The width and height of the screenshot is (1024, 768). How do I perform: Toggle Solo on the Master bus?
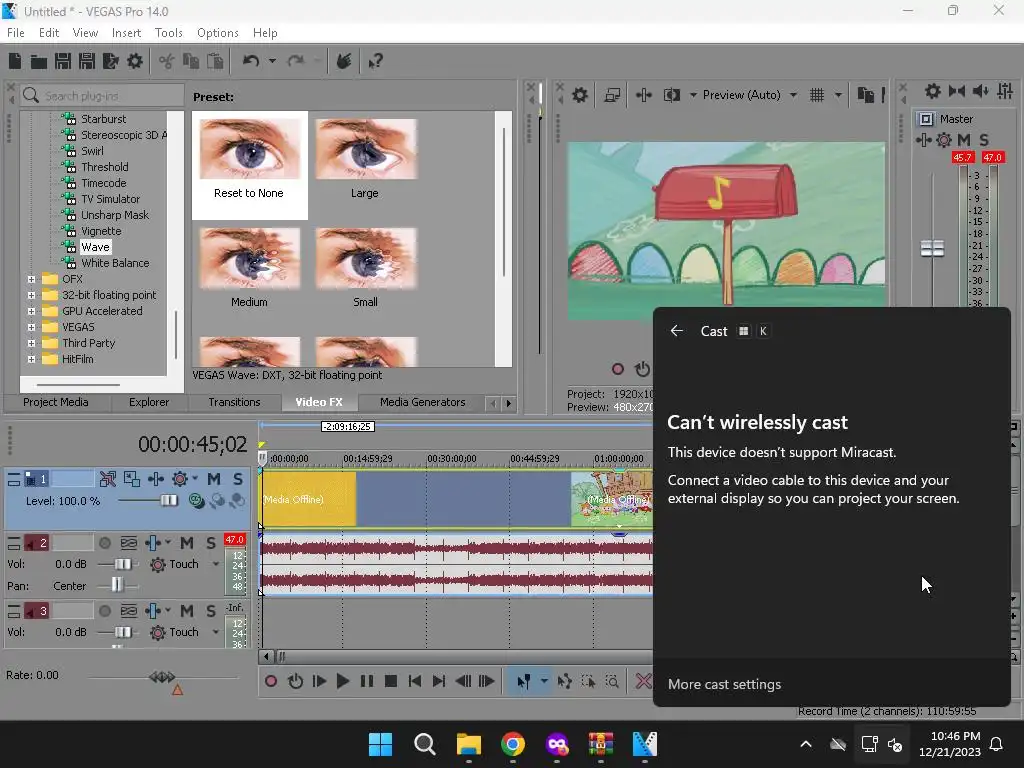(x=984, y=140)
